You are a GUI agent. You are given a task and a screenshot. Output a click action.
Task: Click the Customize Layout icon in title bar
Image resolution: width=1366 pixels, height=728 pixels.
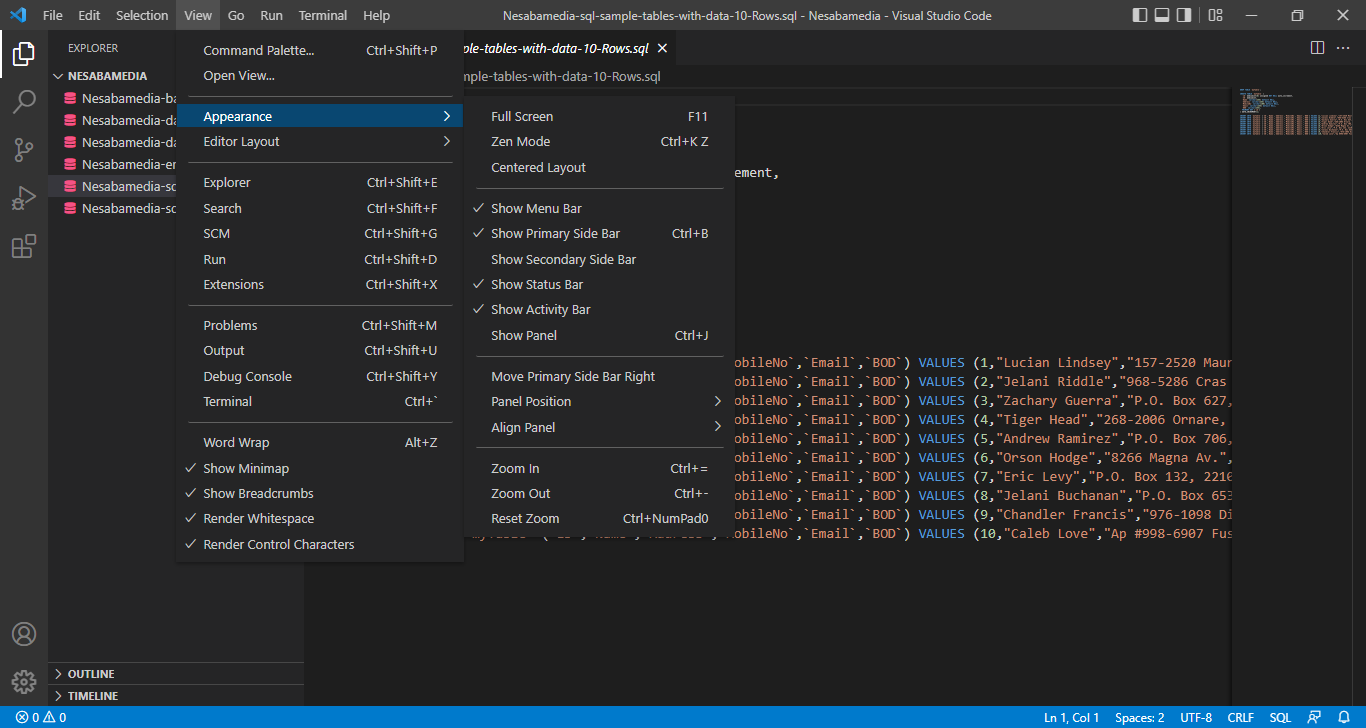[1215, 15]
